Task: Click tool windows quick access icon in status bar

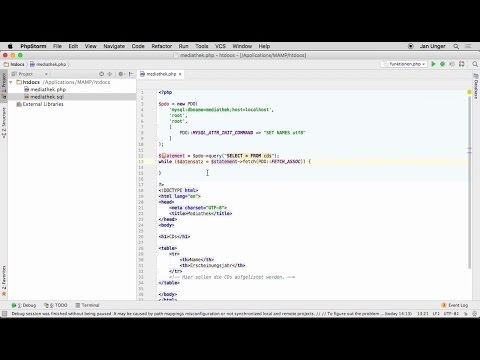Action: (4, 314)
